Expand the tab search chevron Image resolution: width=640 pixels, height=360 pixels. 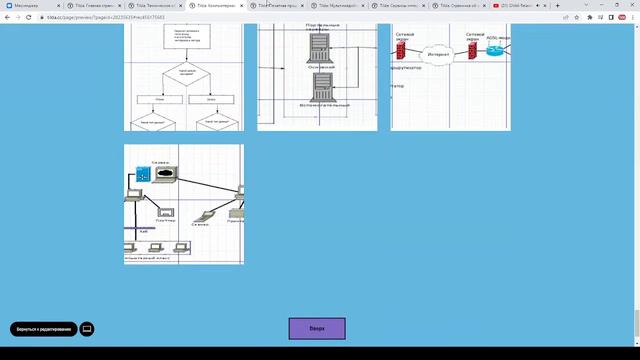click(587, 5)
